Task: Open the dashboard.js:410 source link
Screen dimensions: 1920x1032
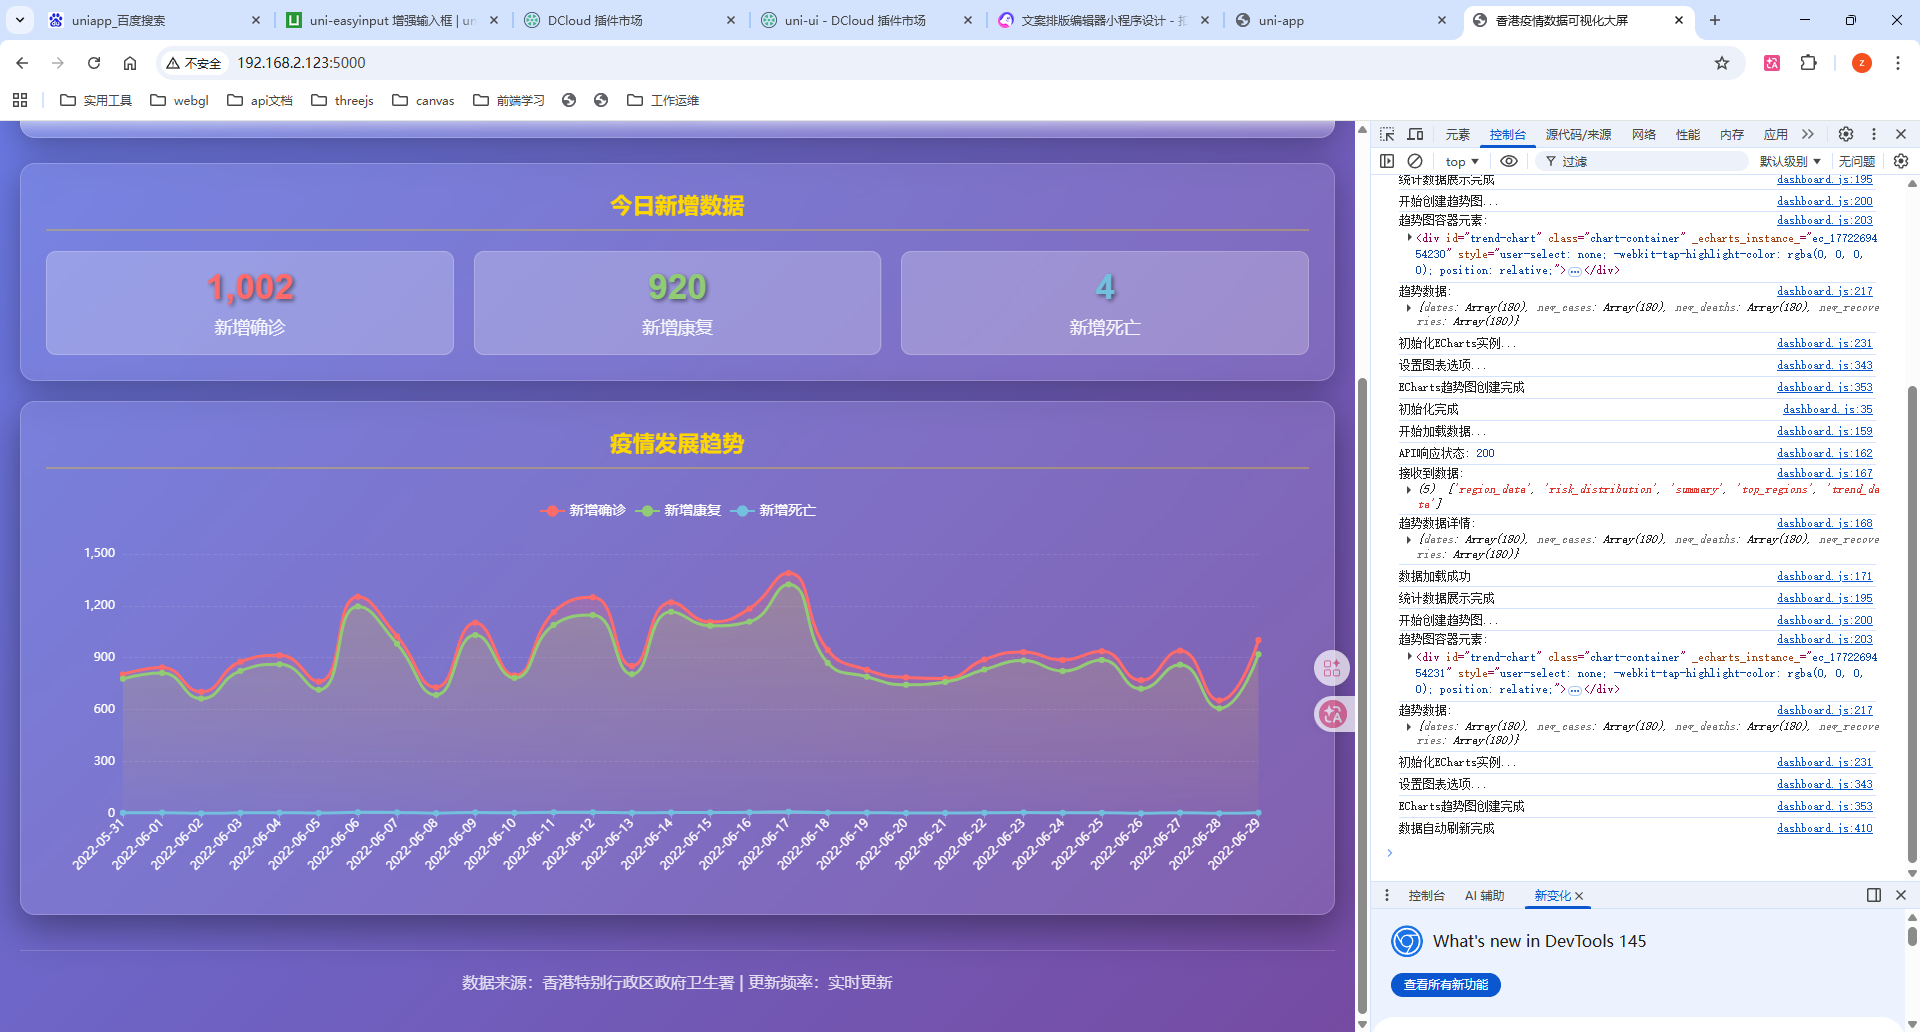Action: pos(1824,828)
